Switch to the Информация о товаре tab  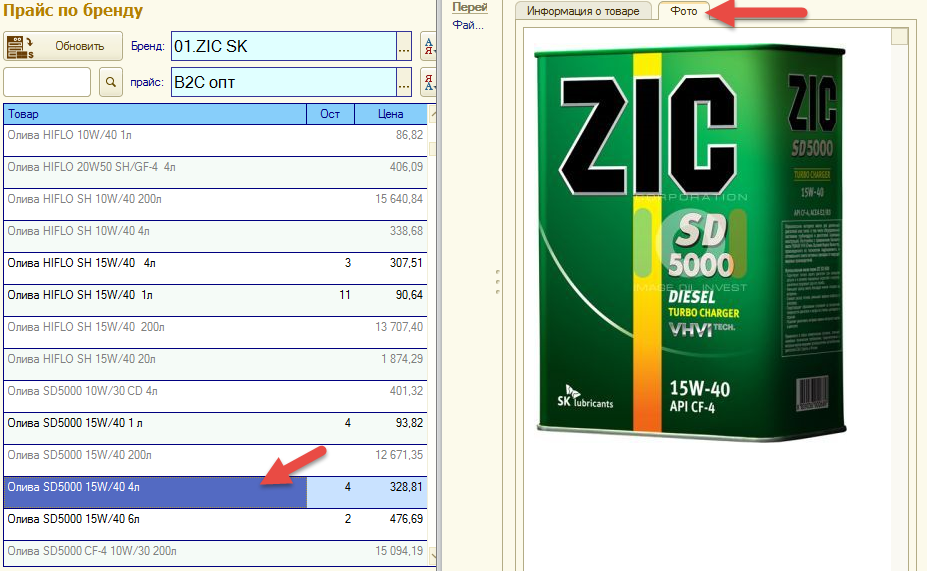click(x=583, y=11)
